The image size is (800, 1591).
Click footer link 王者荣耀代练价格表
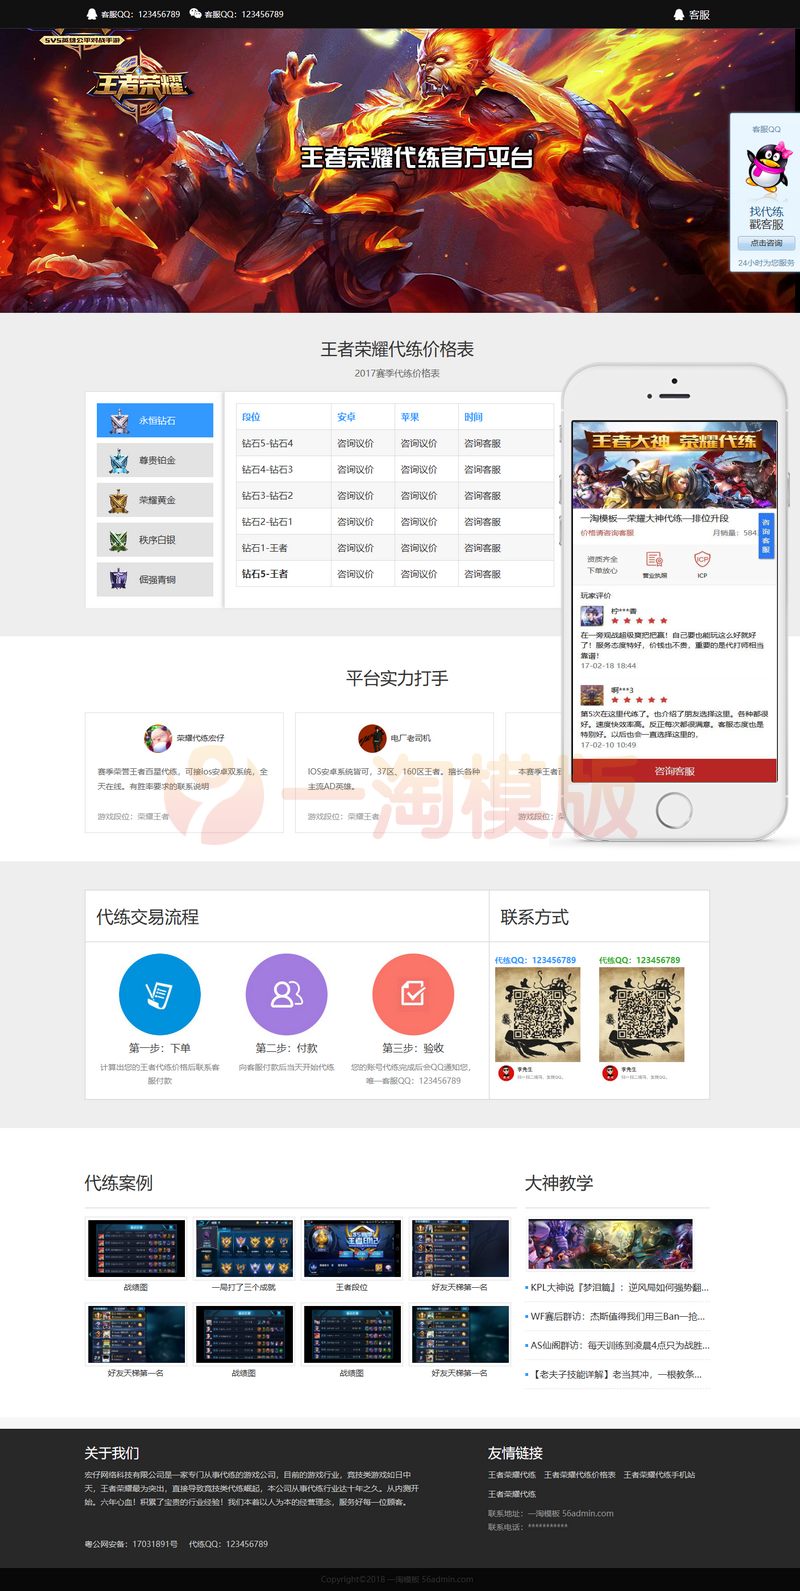pyautogui.click(x=580, y=1475)
